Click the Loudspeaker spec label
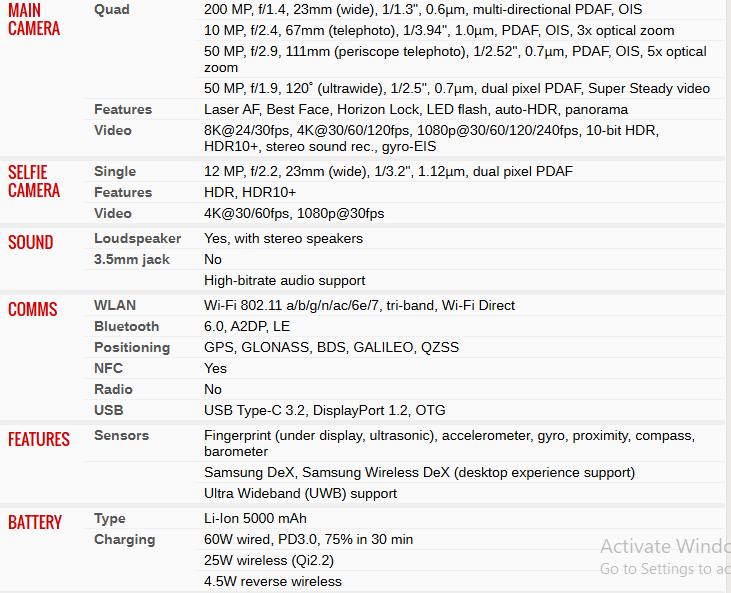The width and height of the screenshot is (731, 593). 138,238
